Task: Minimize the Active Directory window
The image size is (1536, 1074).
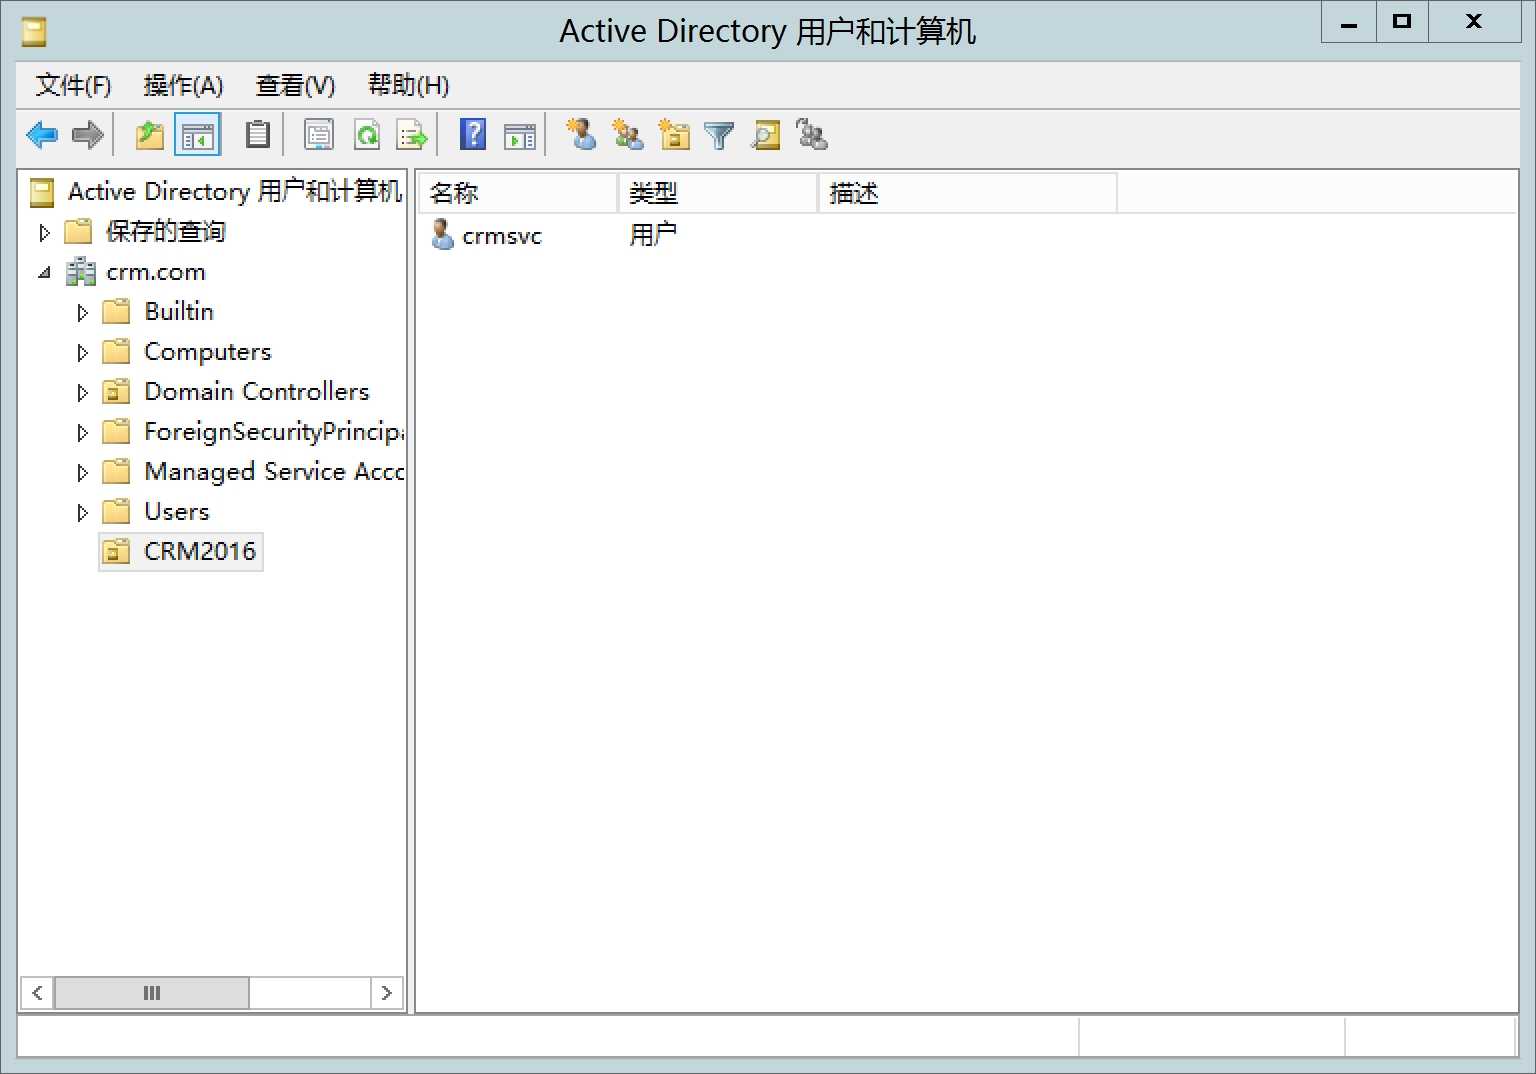Action: coord(1349,22)
